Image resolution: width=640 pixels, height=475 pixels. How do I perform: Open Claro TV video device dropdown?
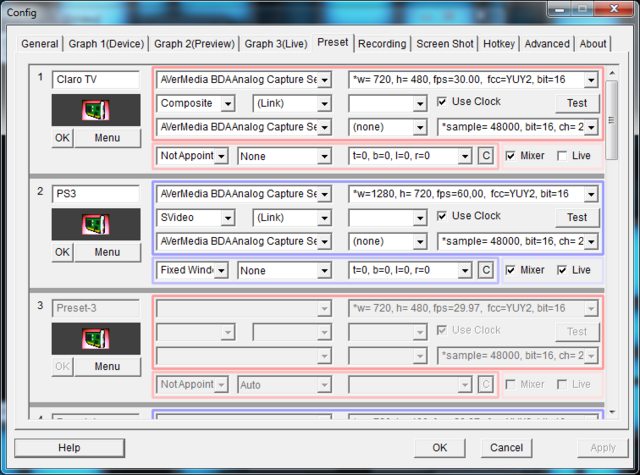pos(244,80)
